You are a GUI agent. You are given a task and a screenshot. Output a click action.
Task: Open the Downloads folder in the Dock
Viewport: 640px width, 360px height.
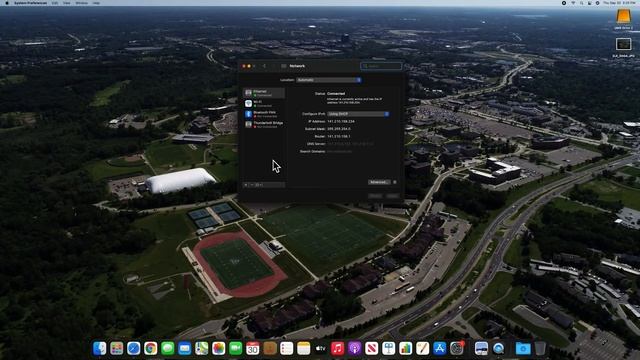(523, 348)
